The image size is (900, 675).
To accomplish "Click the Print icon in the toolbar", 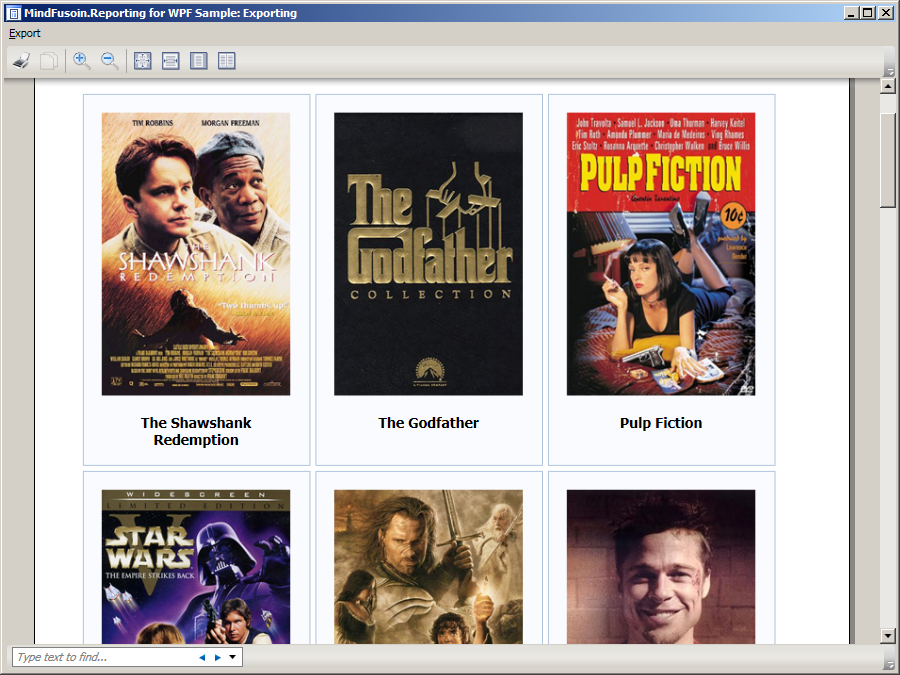I will pyautogui.click(x=21, y=61).
